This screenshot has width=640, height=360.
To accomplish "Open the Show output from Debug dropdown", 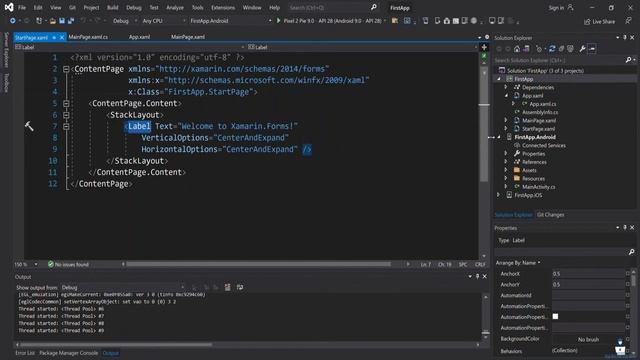I will tap(122, 287).
